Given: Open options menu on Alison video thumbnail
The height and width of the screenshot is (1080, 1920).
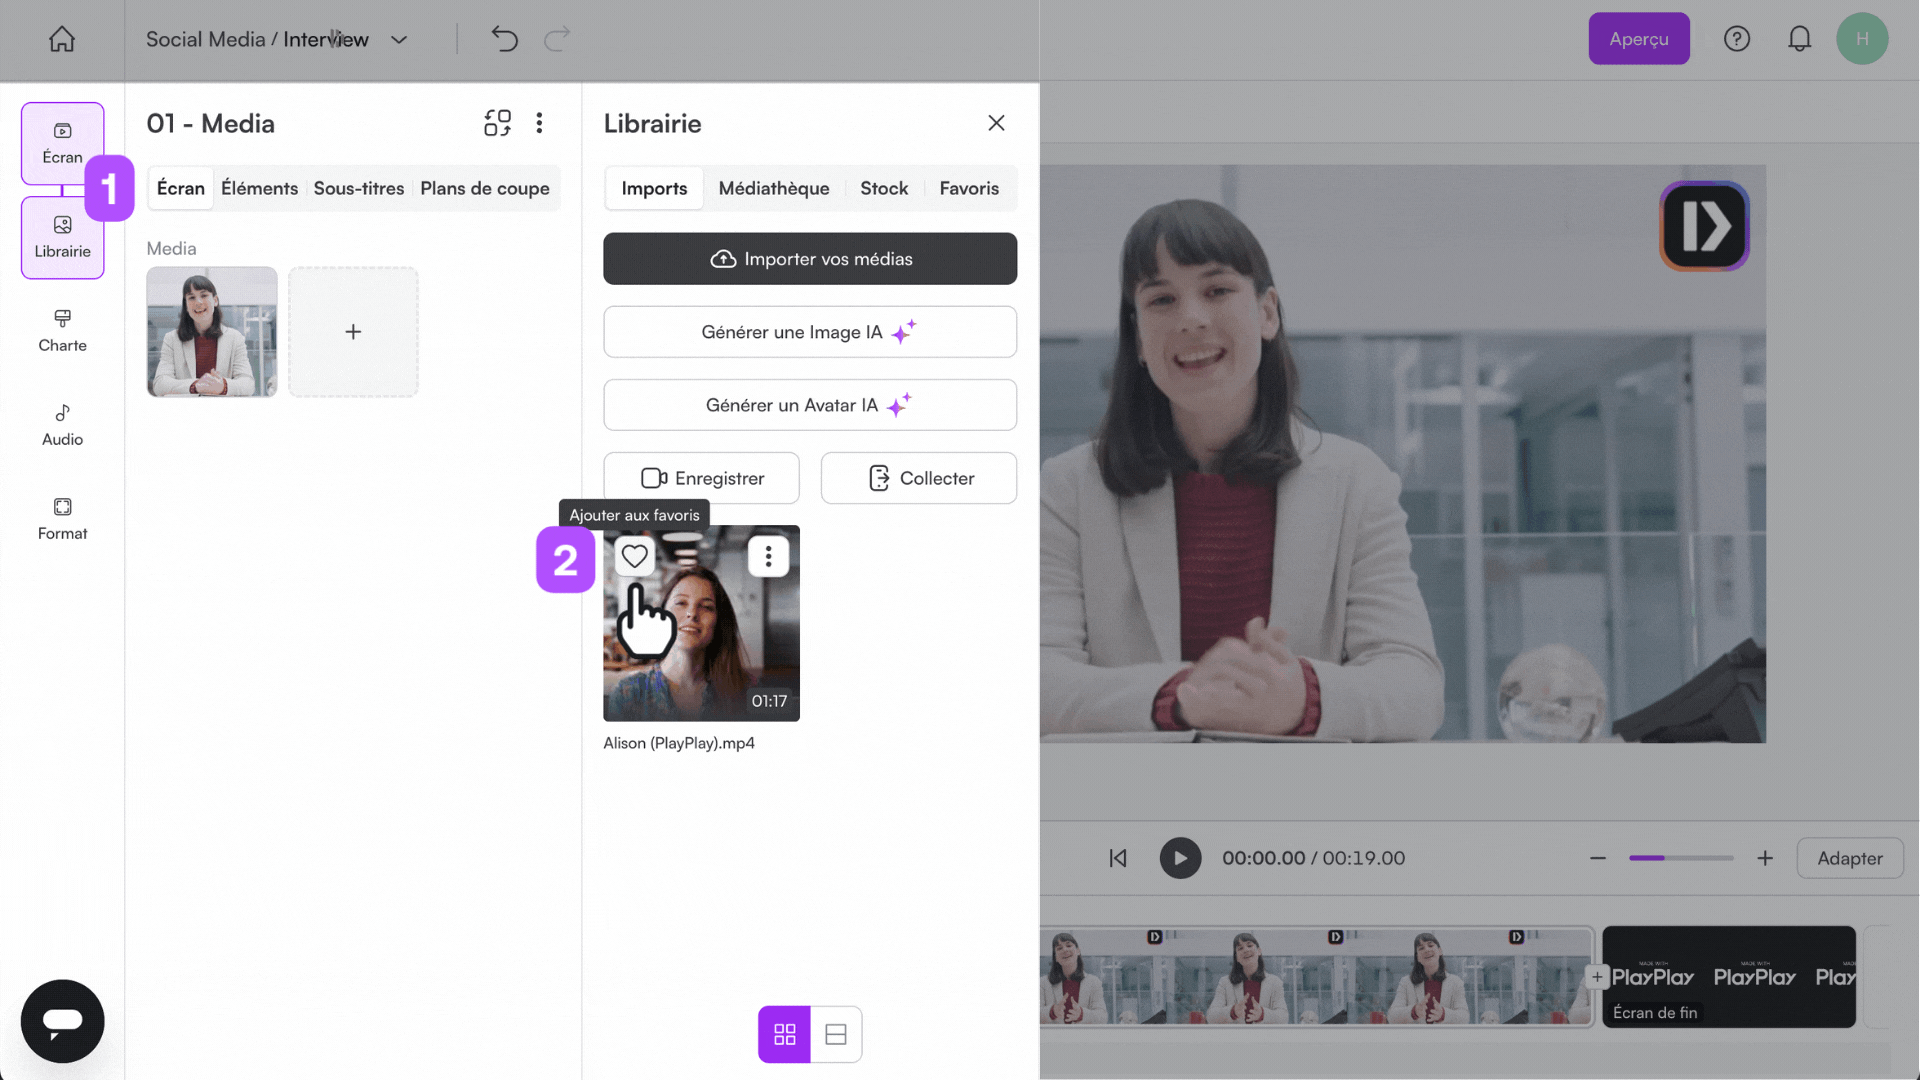Looking at the screenshot, I should click(768, 556).
